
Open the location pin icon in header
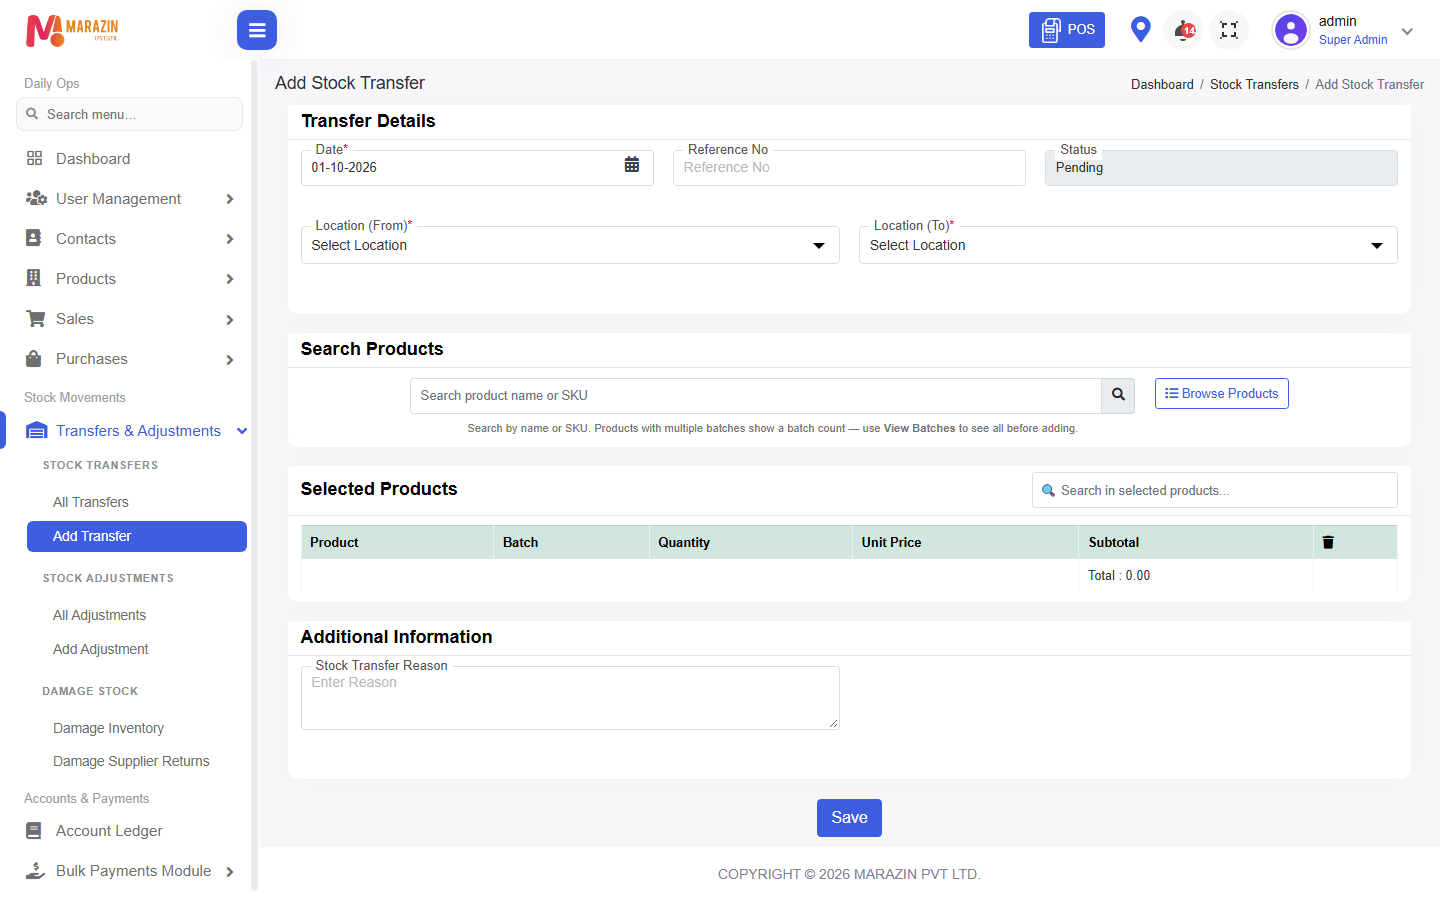1140,29
